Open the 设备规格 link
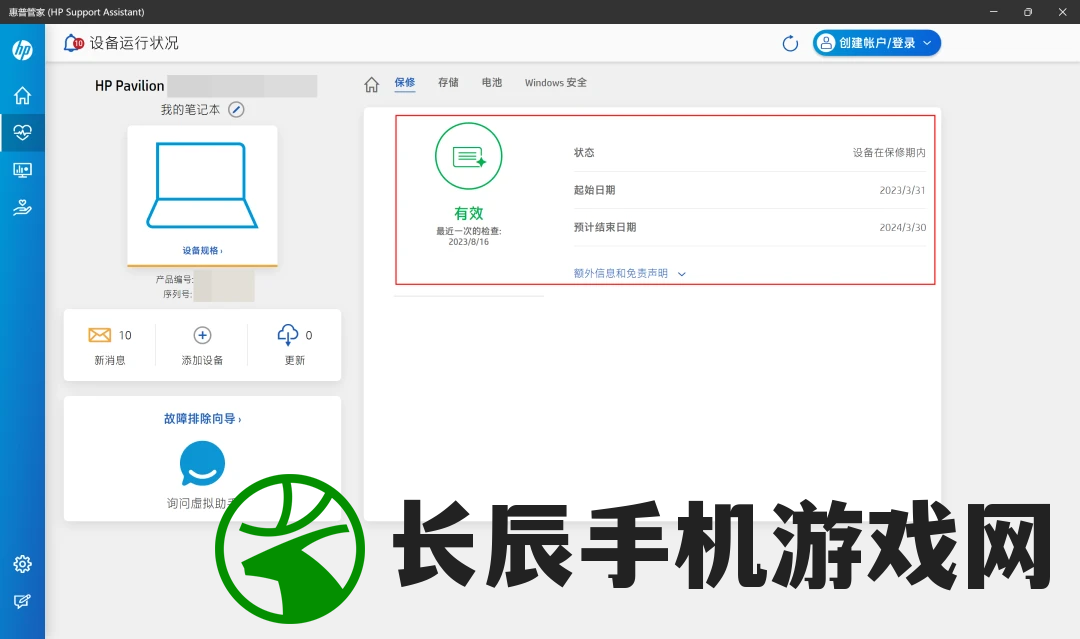1080x639 pixels. tap(202, 251)
